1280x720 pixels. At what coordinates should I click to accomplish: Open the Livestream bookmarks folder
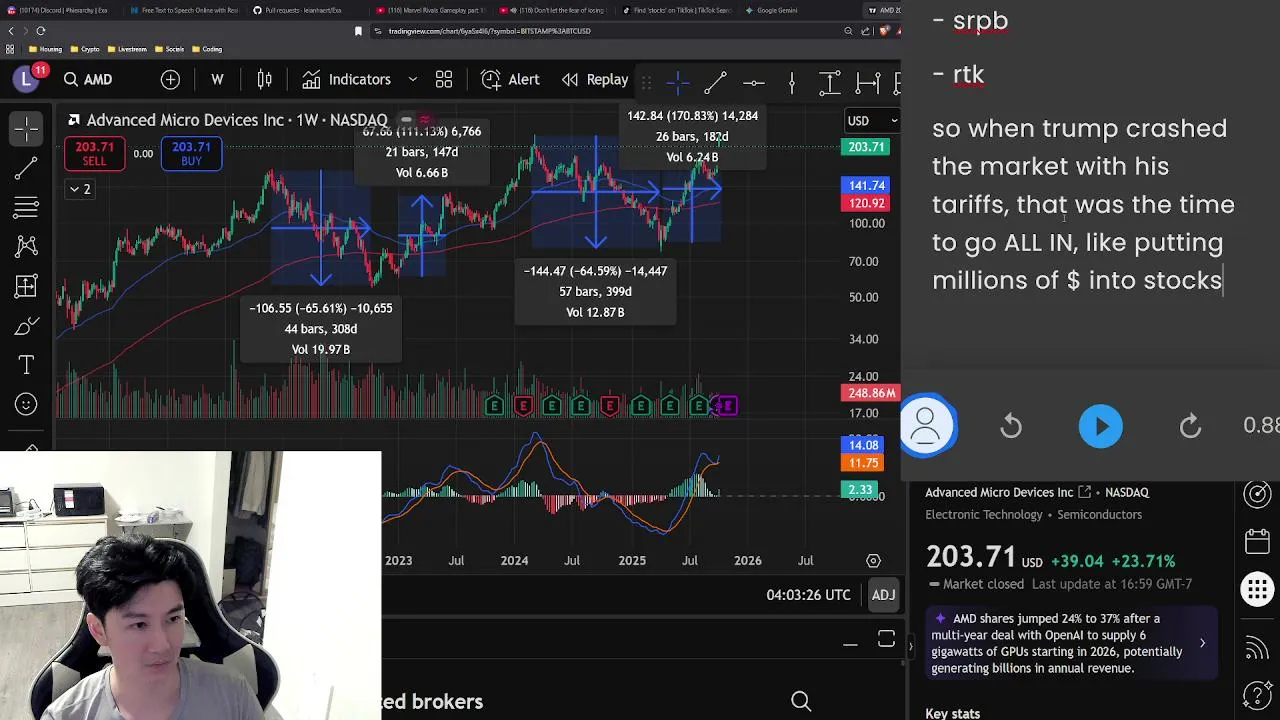coord(127,49)
